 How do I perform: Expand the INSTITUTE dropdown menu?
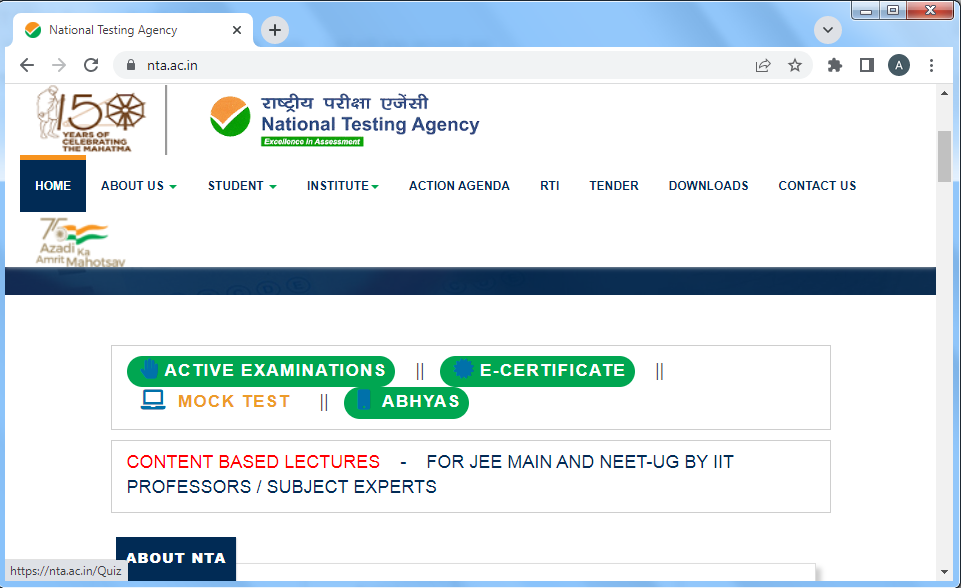click(343, 186)
